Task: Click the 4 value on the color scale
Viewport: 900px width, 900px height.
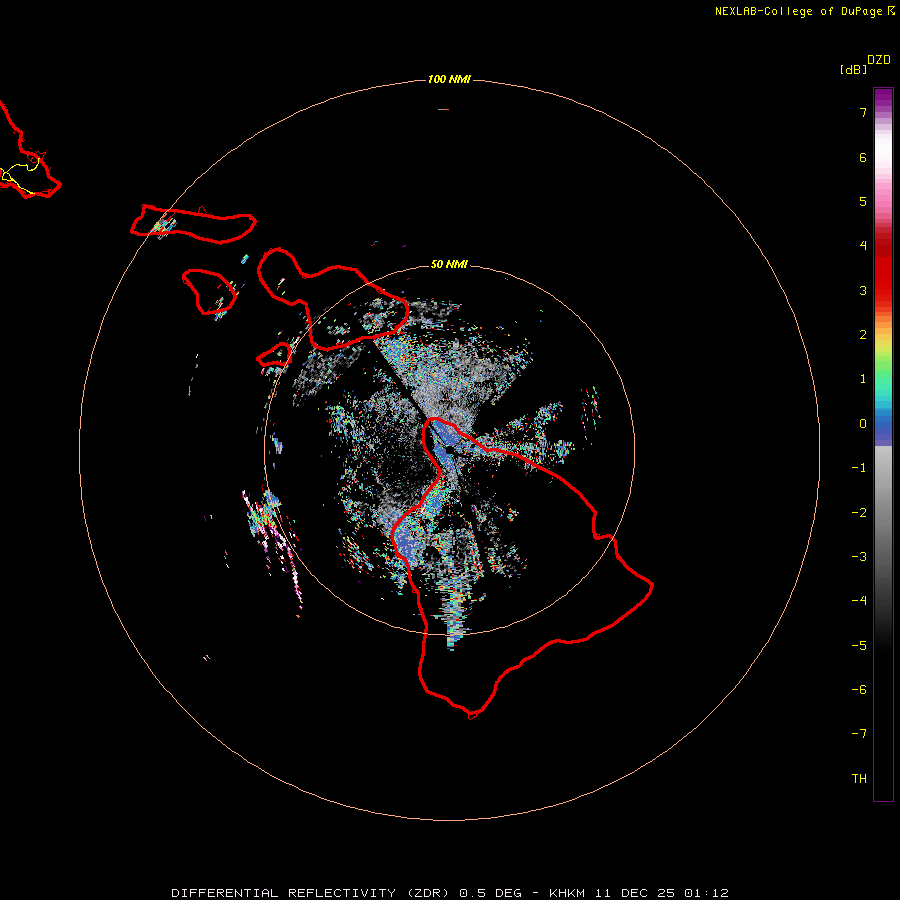Action: (863, 246)
